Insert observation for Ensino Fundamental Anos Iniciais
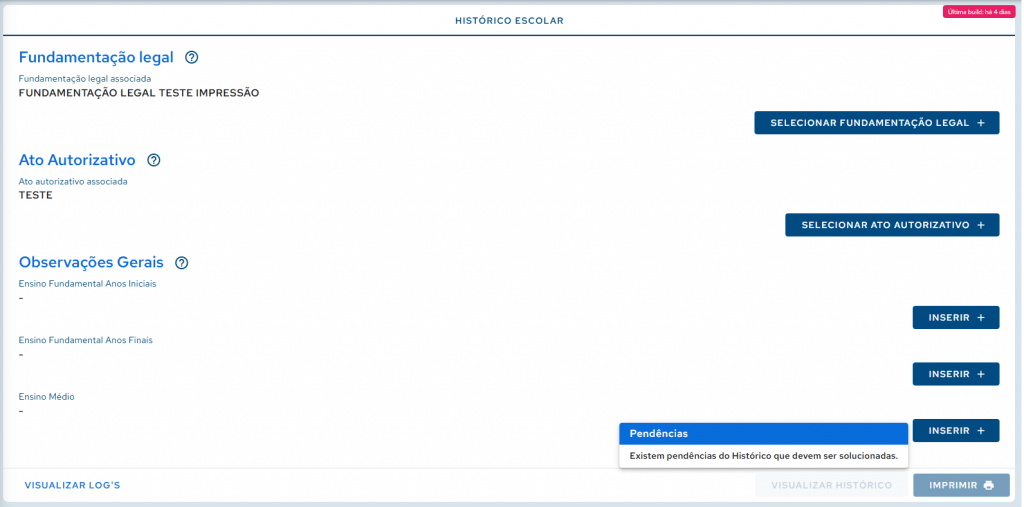 pos(955,318)
